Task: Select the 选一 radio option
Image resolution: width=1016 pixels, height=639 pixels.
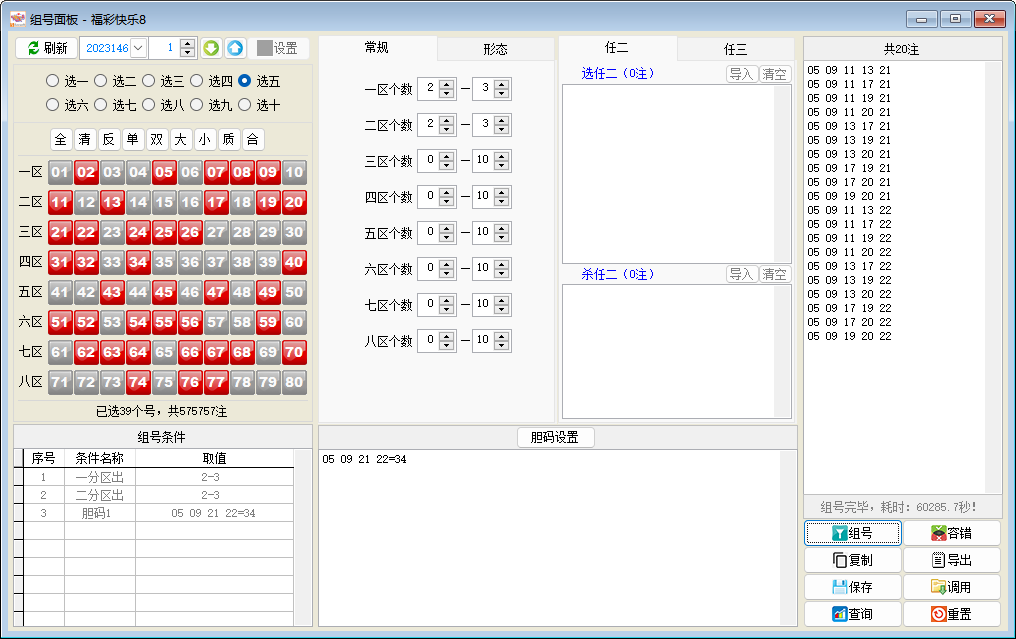Action: [67, 81]
